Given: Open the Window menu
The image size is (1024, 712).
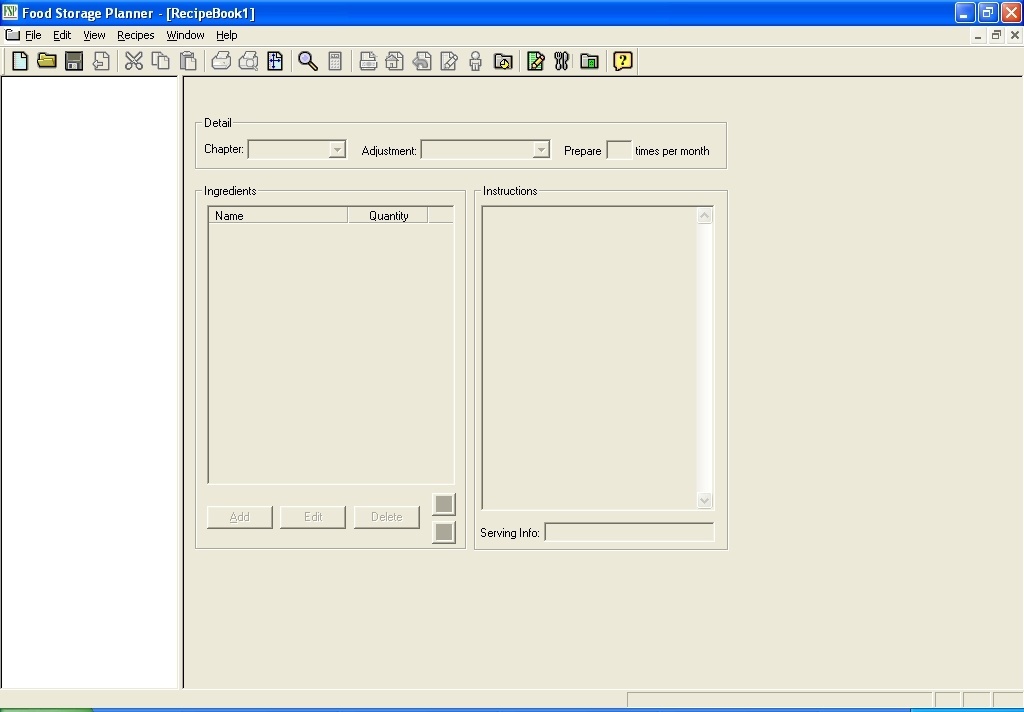Looking at the screenshot, I should 184,34.
